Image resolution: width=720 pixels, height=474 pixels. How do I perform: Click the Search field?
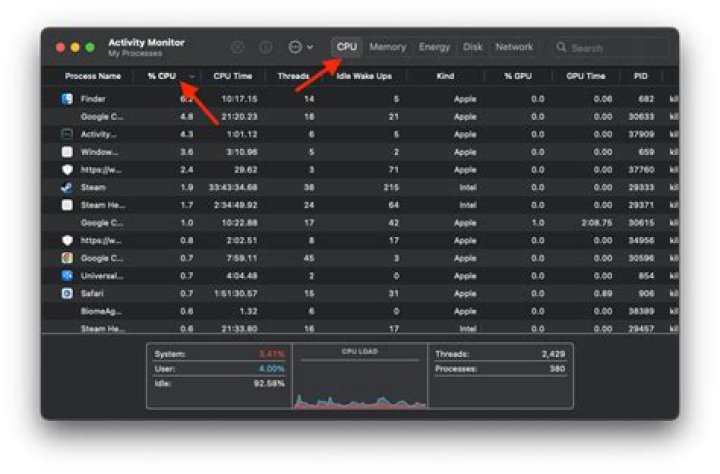611,47
